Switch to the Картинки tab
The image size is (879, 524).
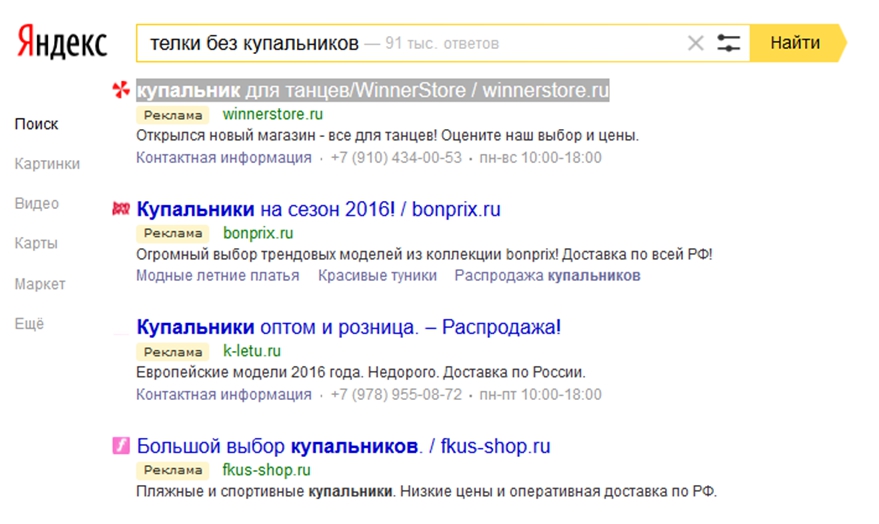tap(47, 164)
